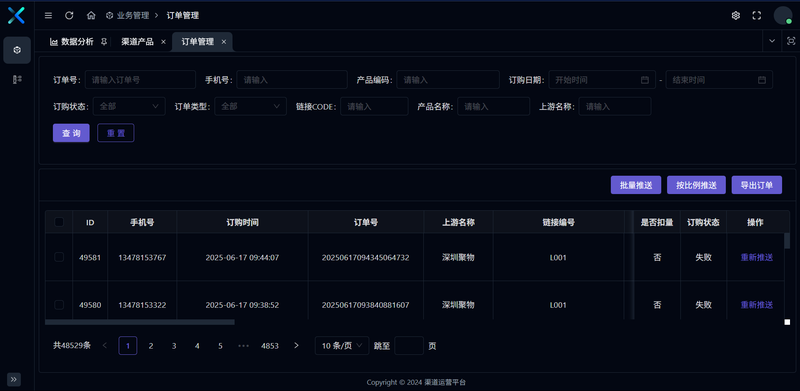Click order number 2025061709434506​4732
The width and height of the screenshot is (800, 391).
(365, 257)
